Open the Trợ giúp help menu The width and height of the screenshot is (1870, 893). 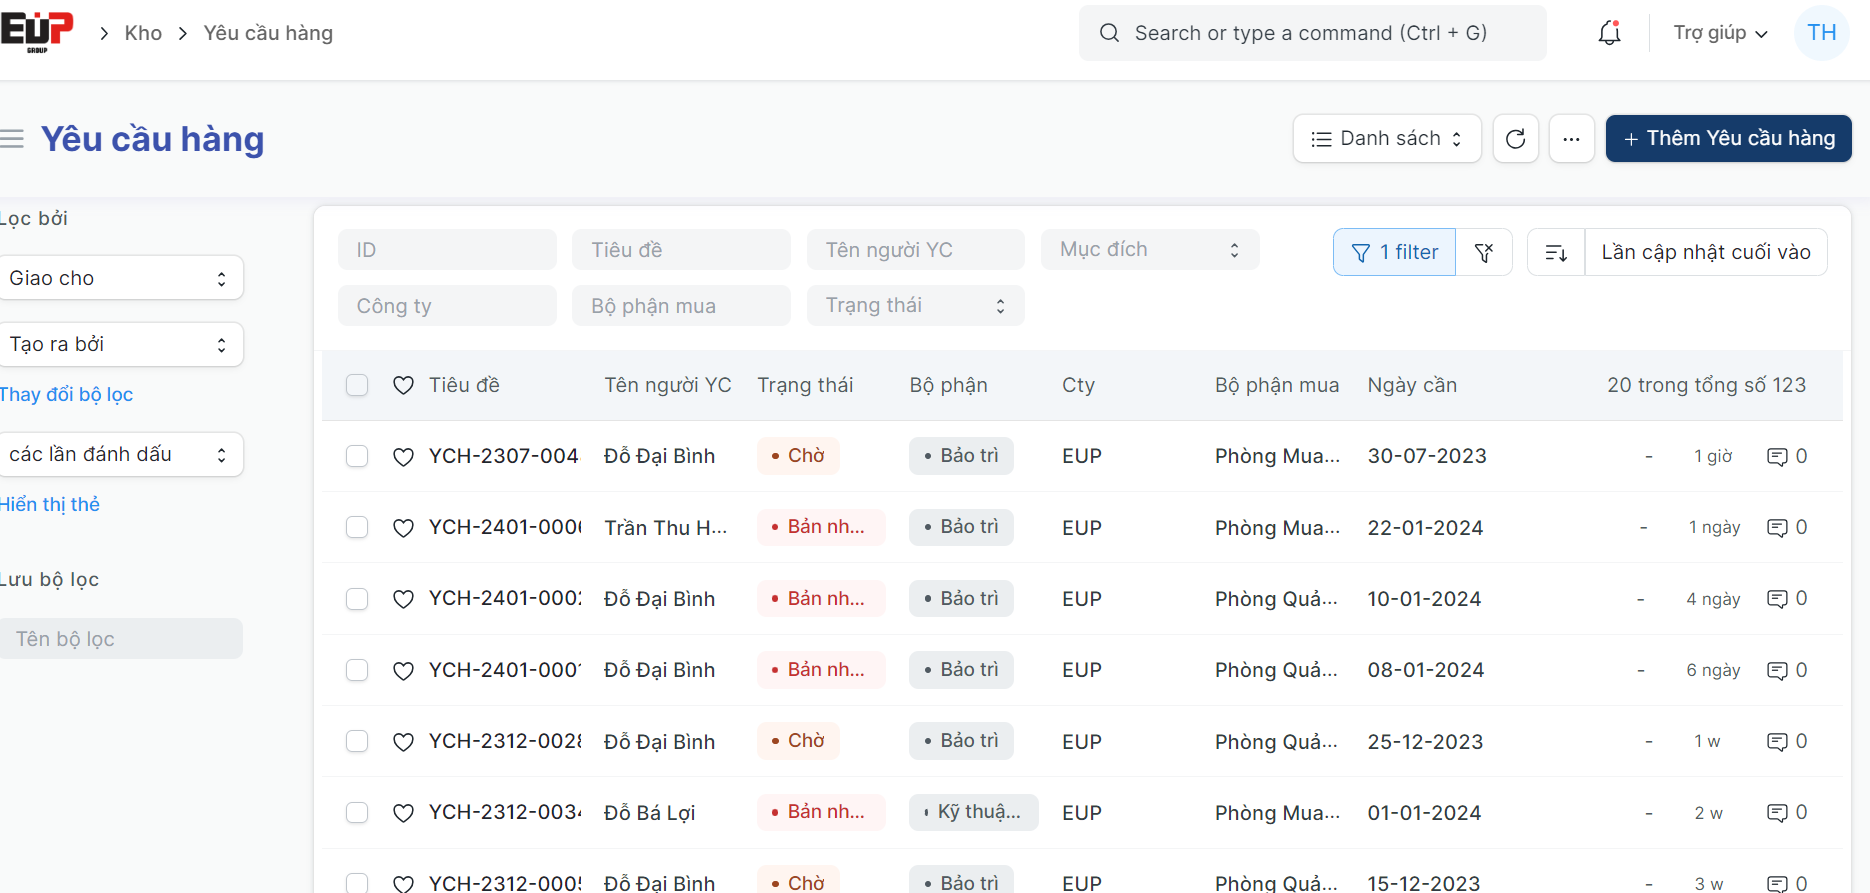[1720, 33]
